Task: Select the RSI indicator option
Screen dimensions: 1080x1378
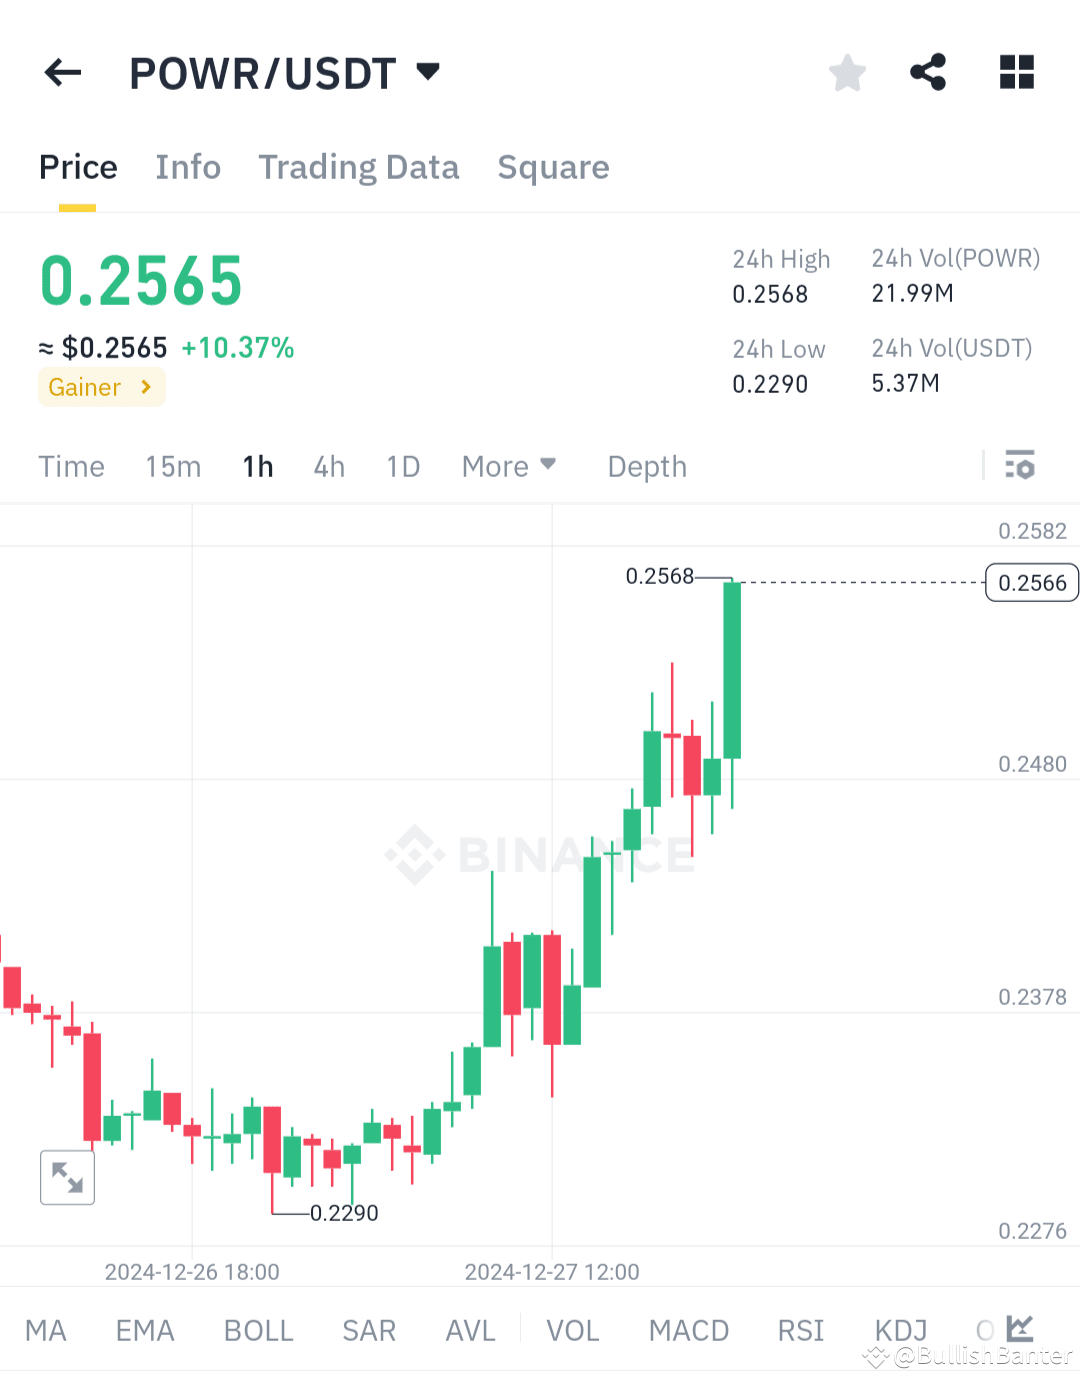Action: pyautogui.click(x=800, y=1330)
